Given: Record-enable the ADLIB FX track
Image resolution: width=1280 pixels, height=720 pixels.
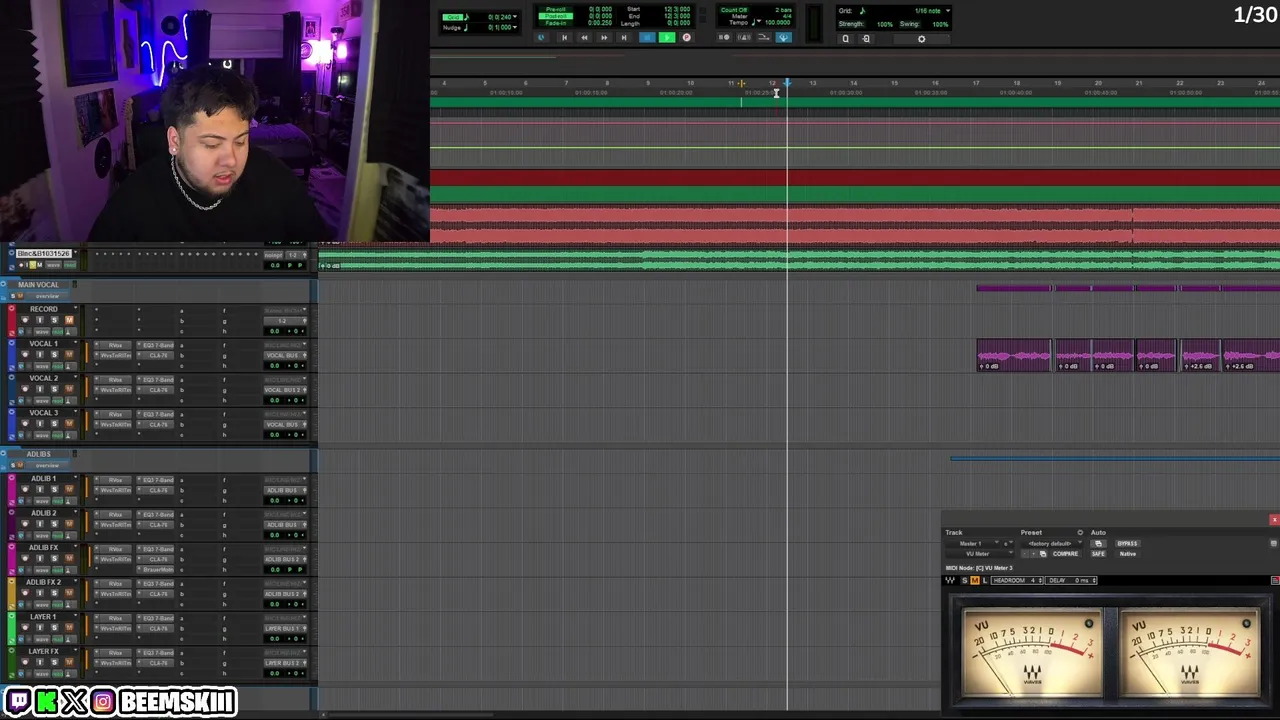Looking at the screenshot, I should click(x=25, y=559).
